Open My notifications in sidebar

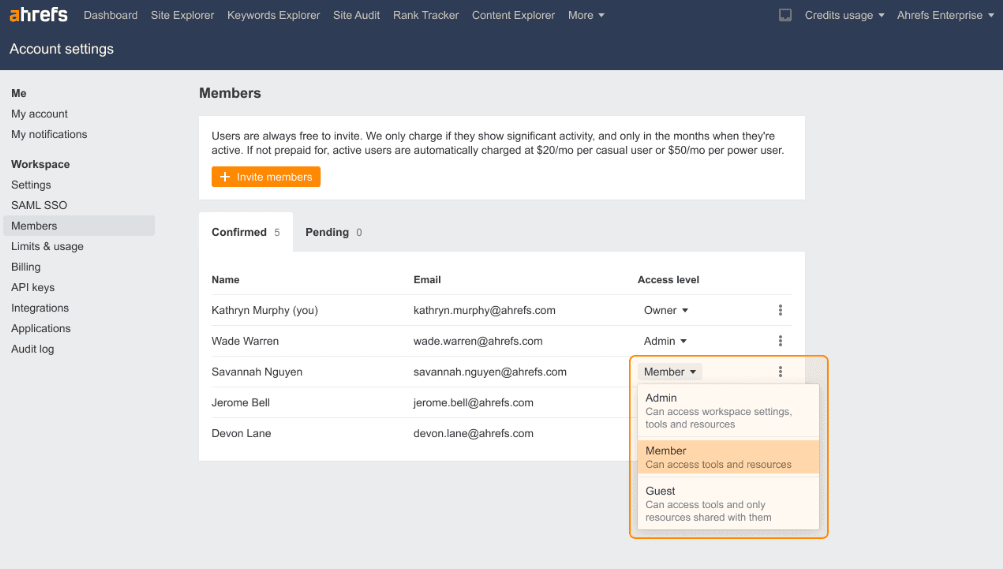[x=49, y=134]
